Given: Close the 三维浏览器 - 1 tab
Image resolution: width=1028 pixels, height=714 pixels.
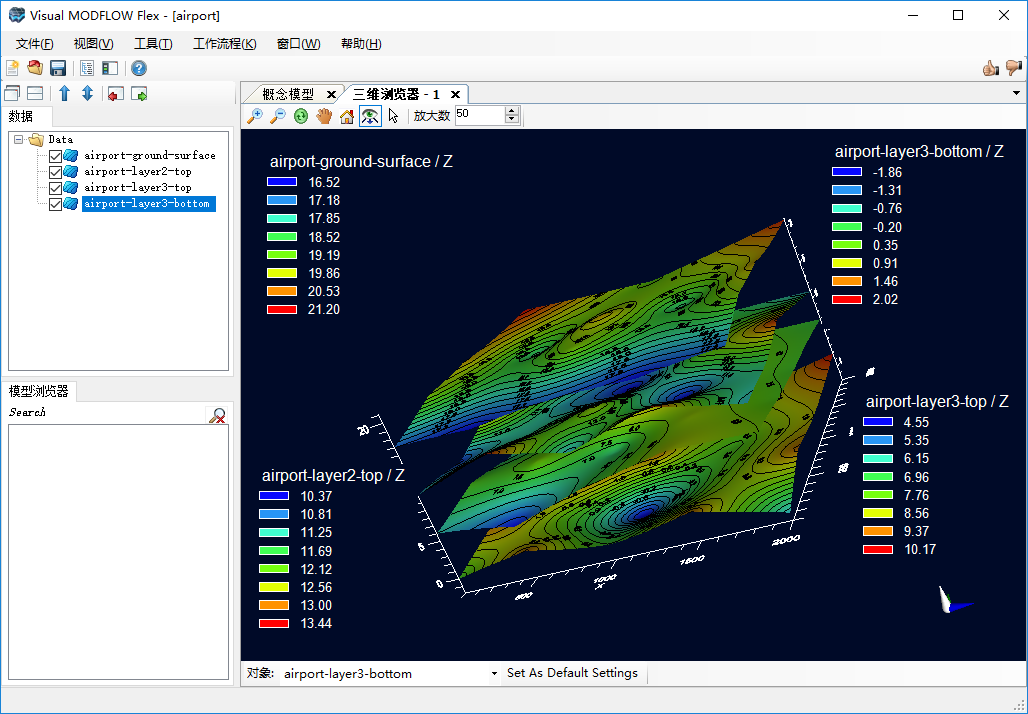Looking at the screenshot, I should pos(455,94).
